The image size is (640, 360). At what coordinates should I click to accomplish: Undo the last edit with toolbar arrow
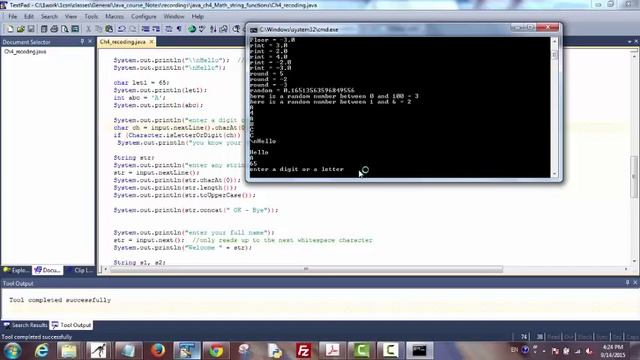[122, 29]
